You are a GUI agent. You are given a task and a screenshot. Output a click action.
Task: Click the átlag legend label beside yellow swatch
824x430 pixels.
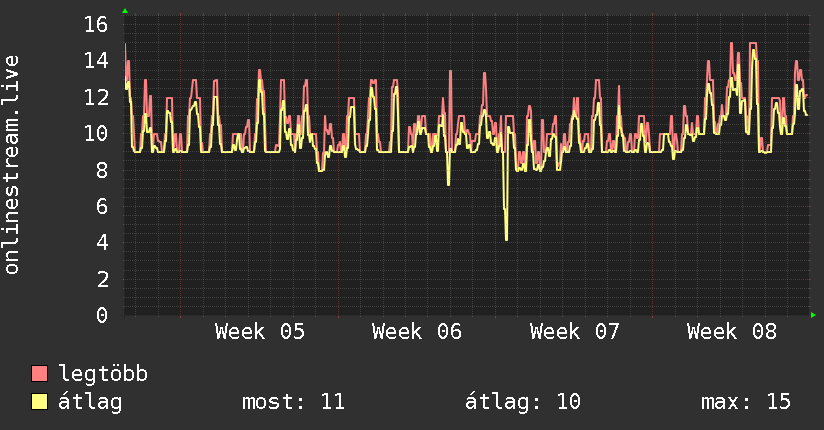pyautogui.click(x=90, y=402)
